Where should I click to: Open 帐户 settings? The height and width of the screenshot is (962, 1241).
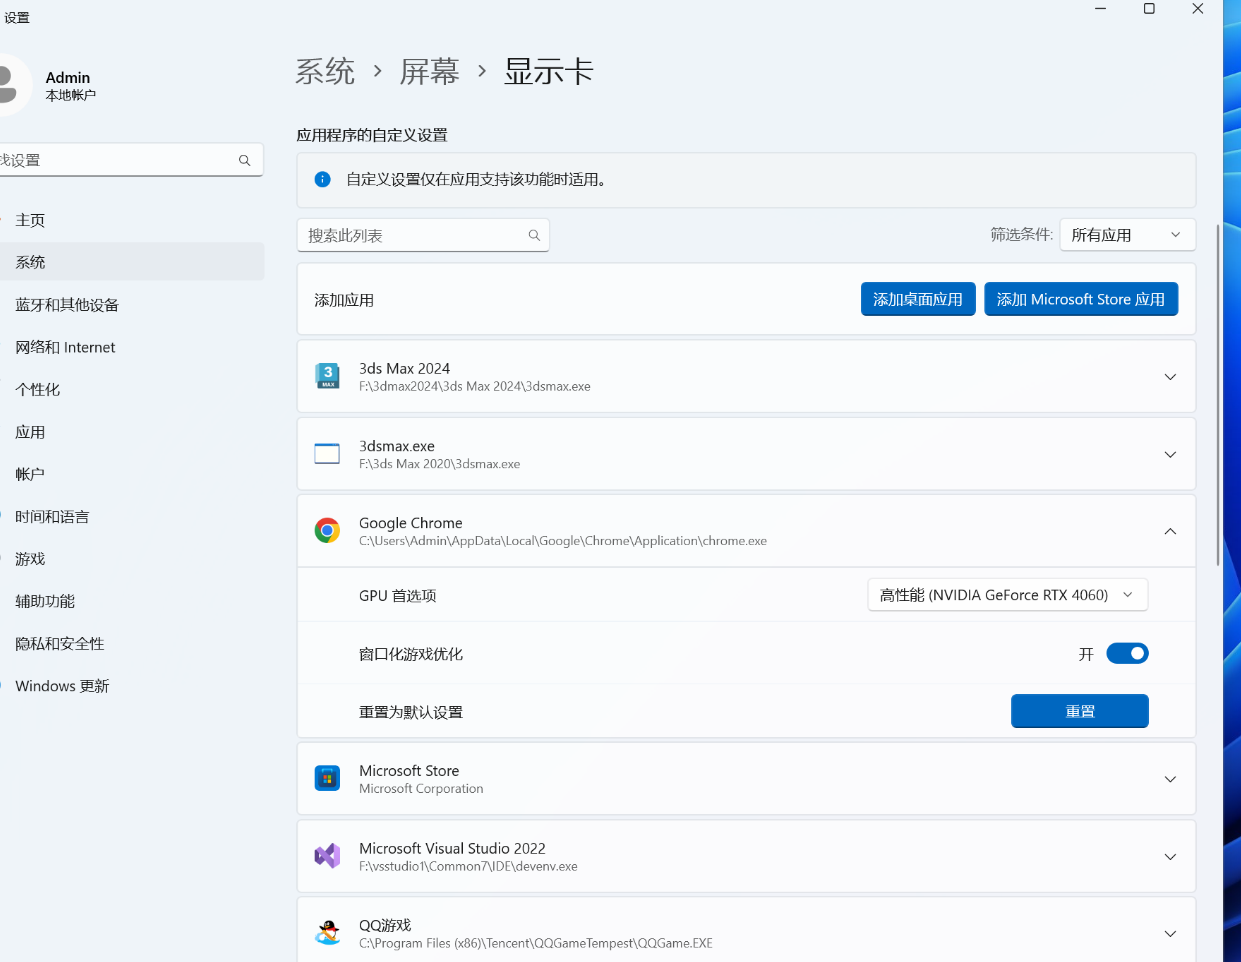(130, 474)
